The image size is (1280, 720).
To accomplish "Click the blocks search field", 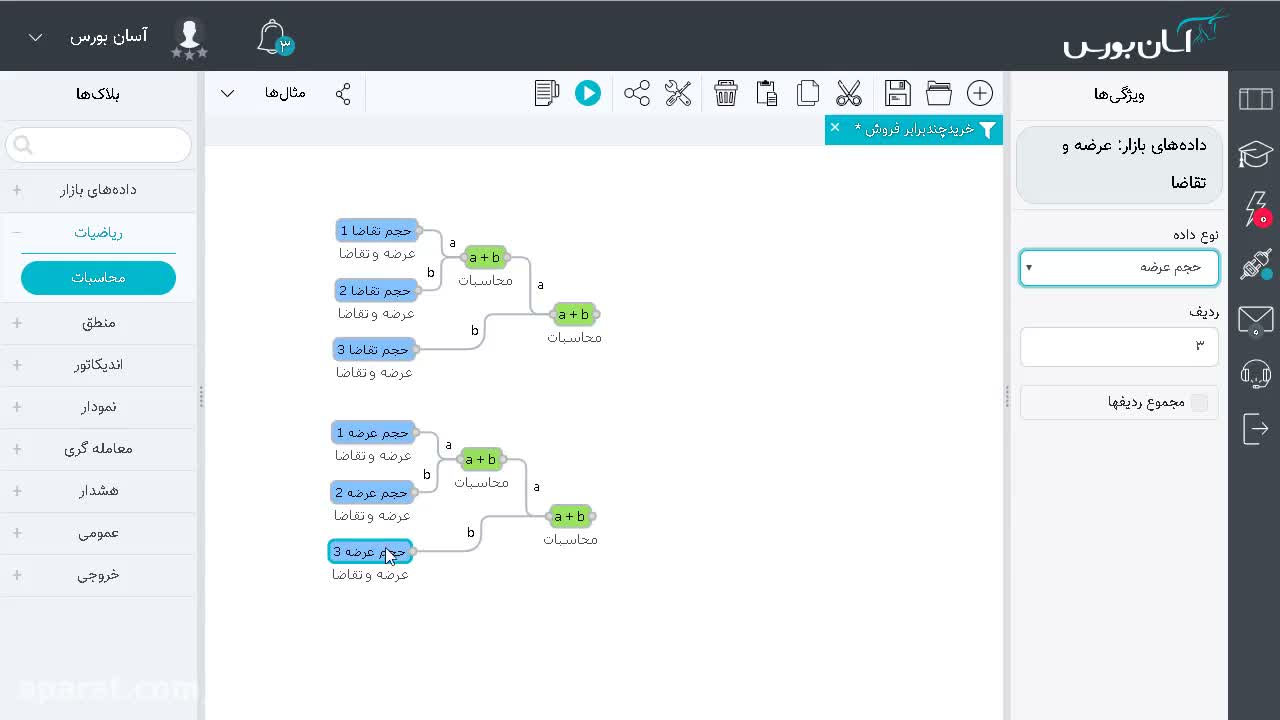I will pyautogui.click(x=98, y=145).
